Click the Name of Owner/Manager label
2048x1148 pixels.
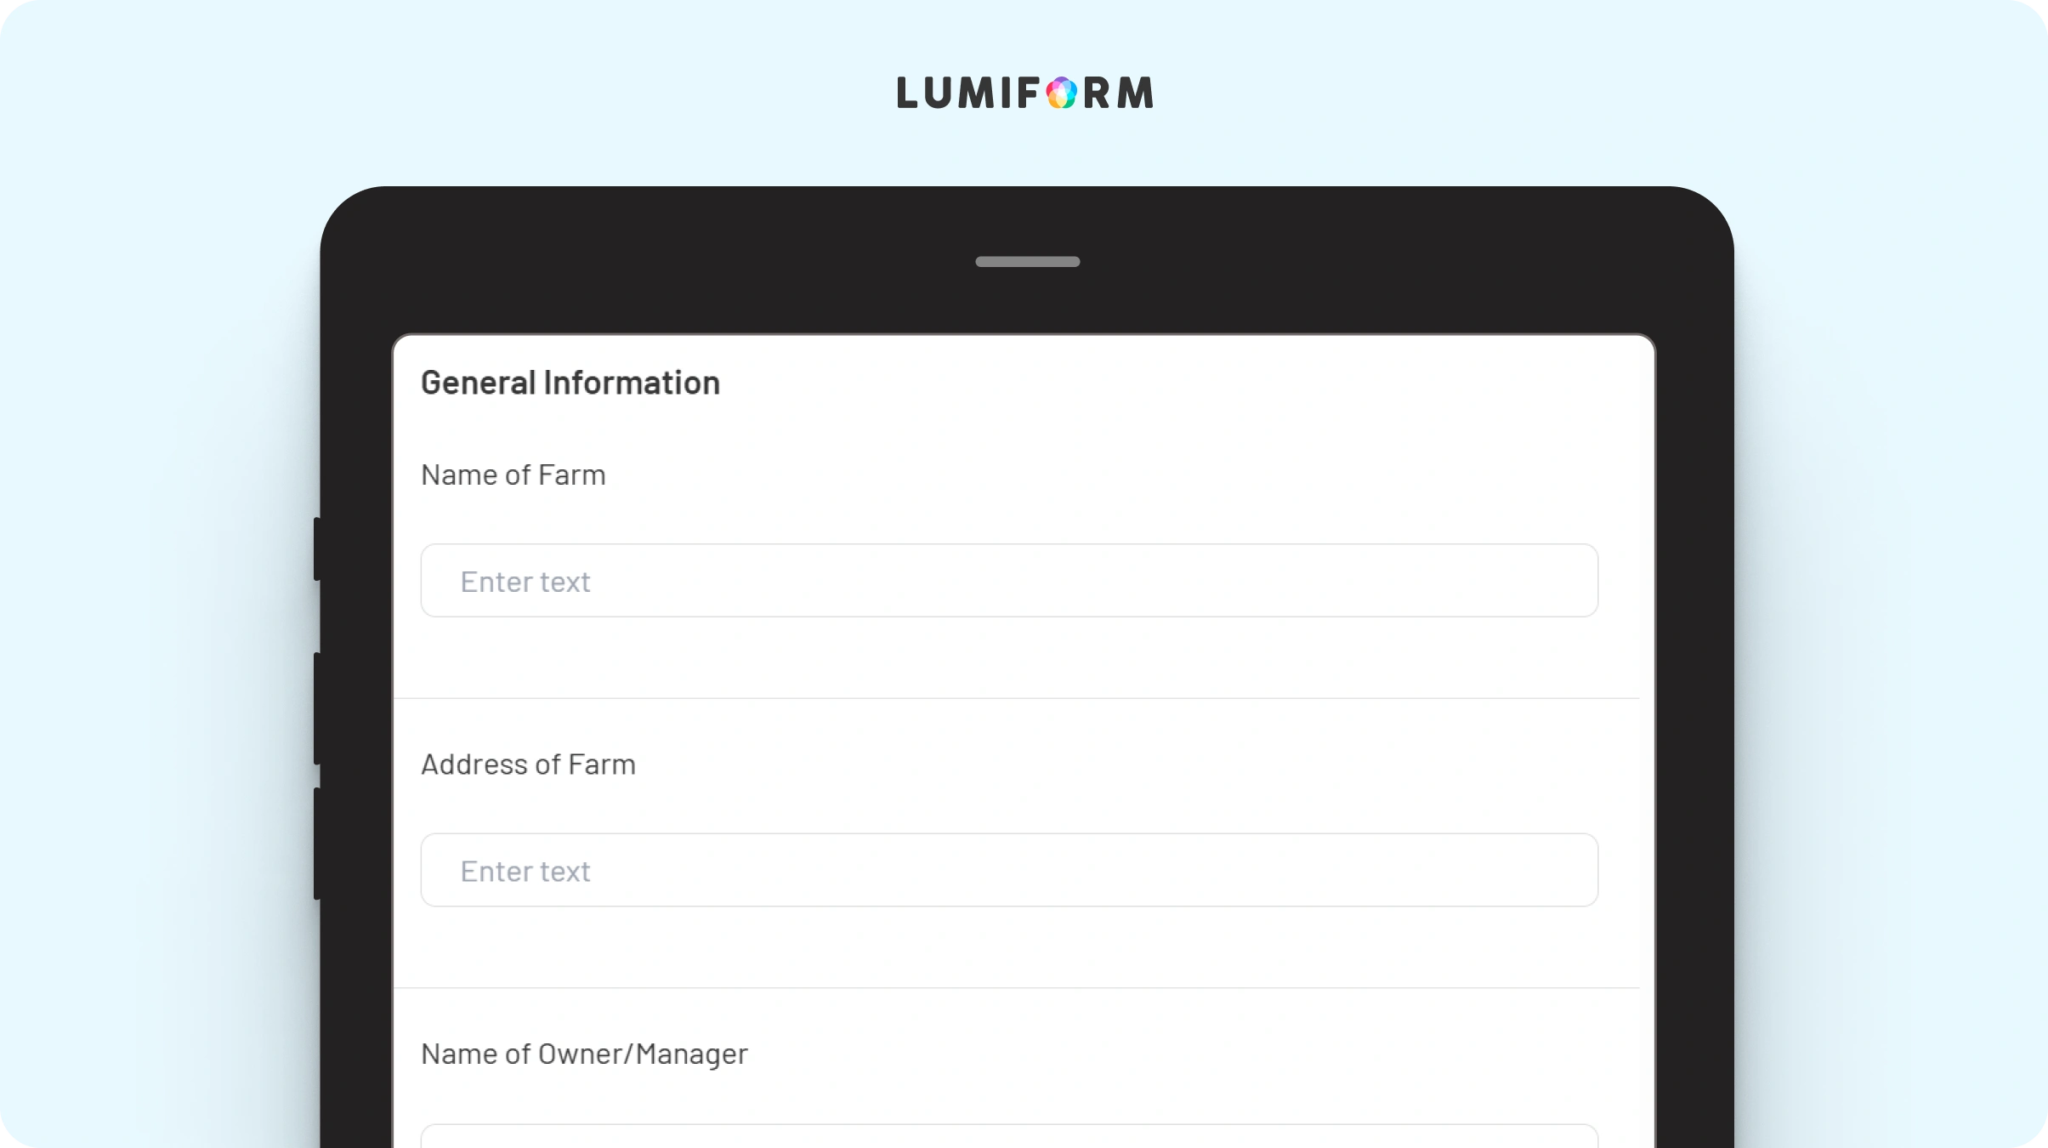tap(584, 1054)
